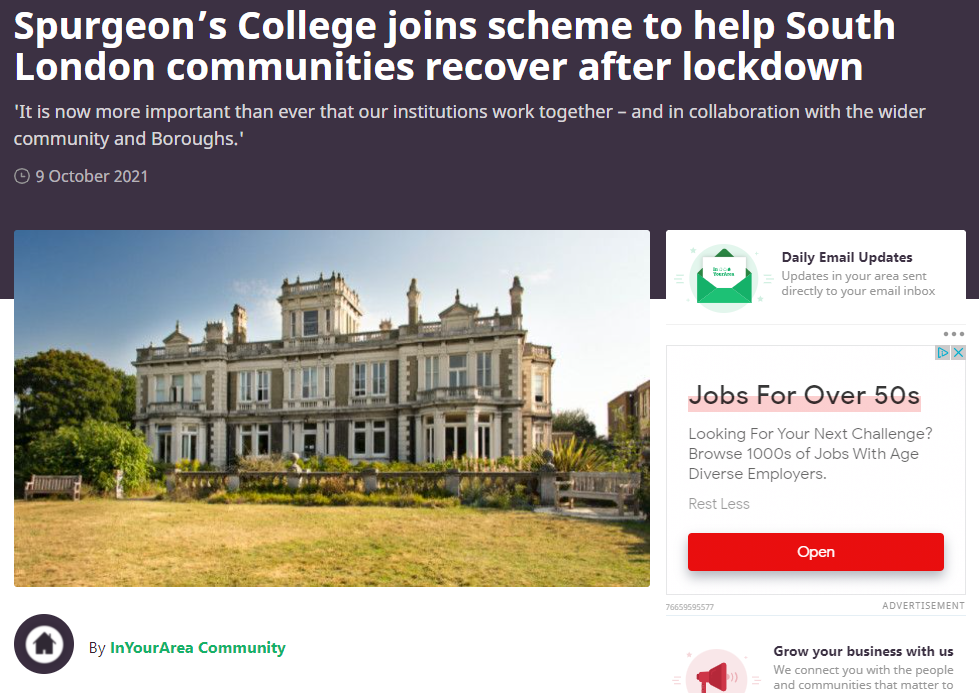Open the three-dot options menu above the ad
Viewport: 979px width, 693px height.
953,334
